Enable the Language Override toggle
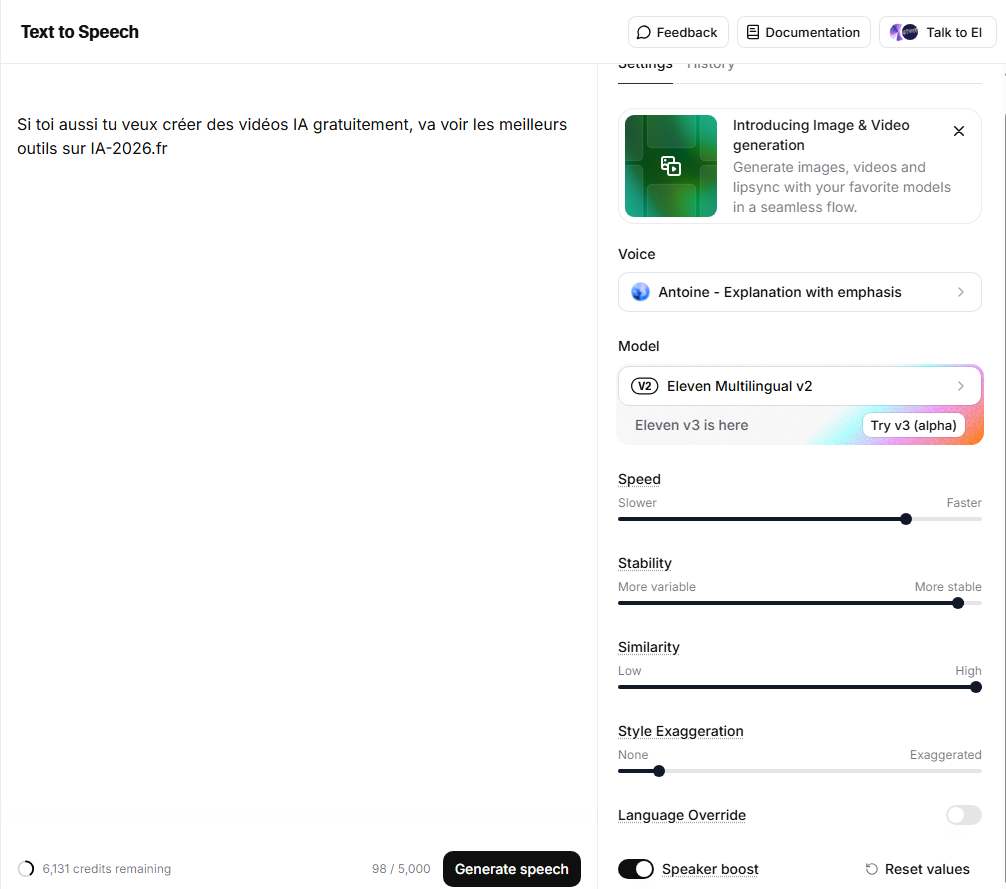 963,815
